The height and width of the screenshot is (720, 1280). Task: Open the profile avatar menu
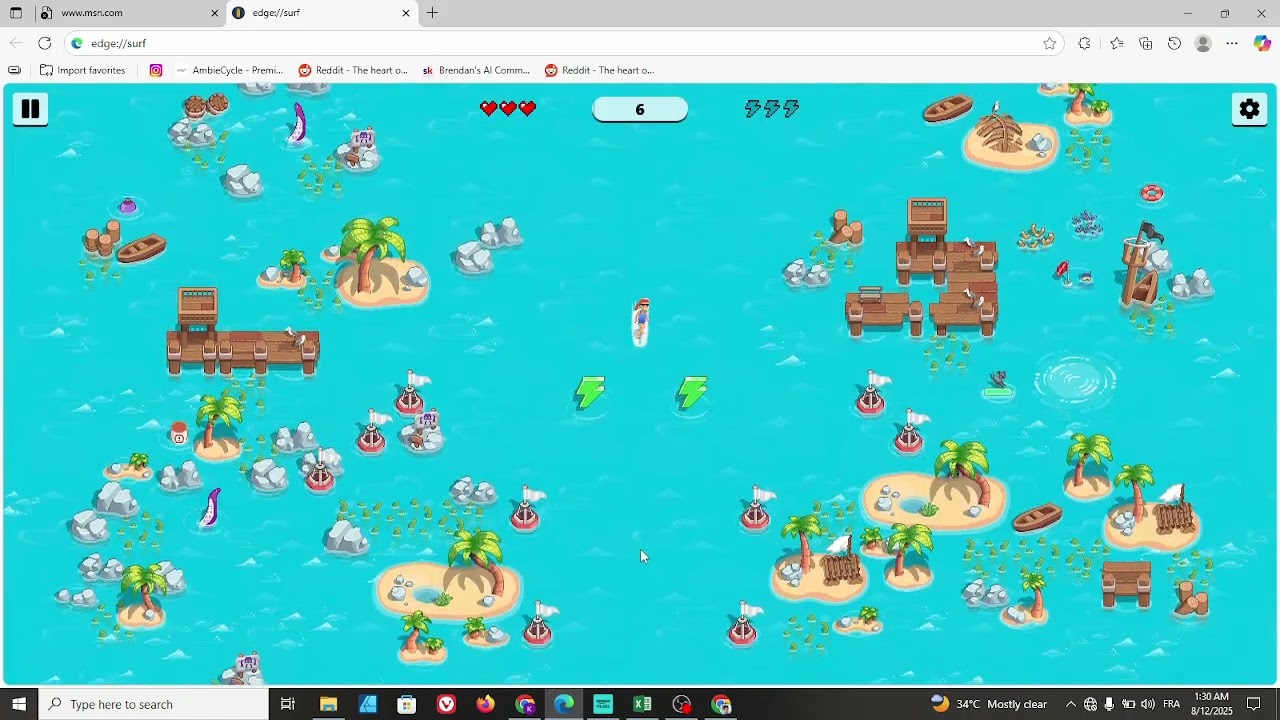(x=1203, y=43)
